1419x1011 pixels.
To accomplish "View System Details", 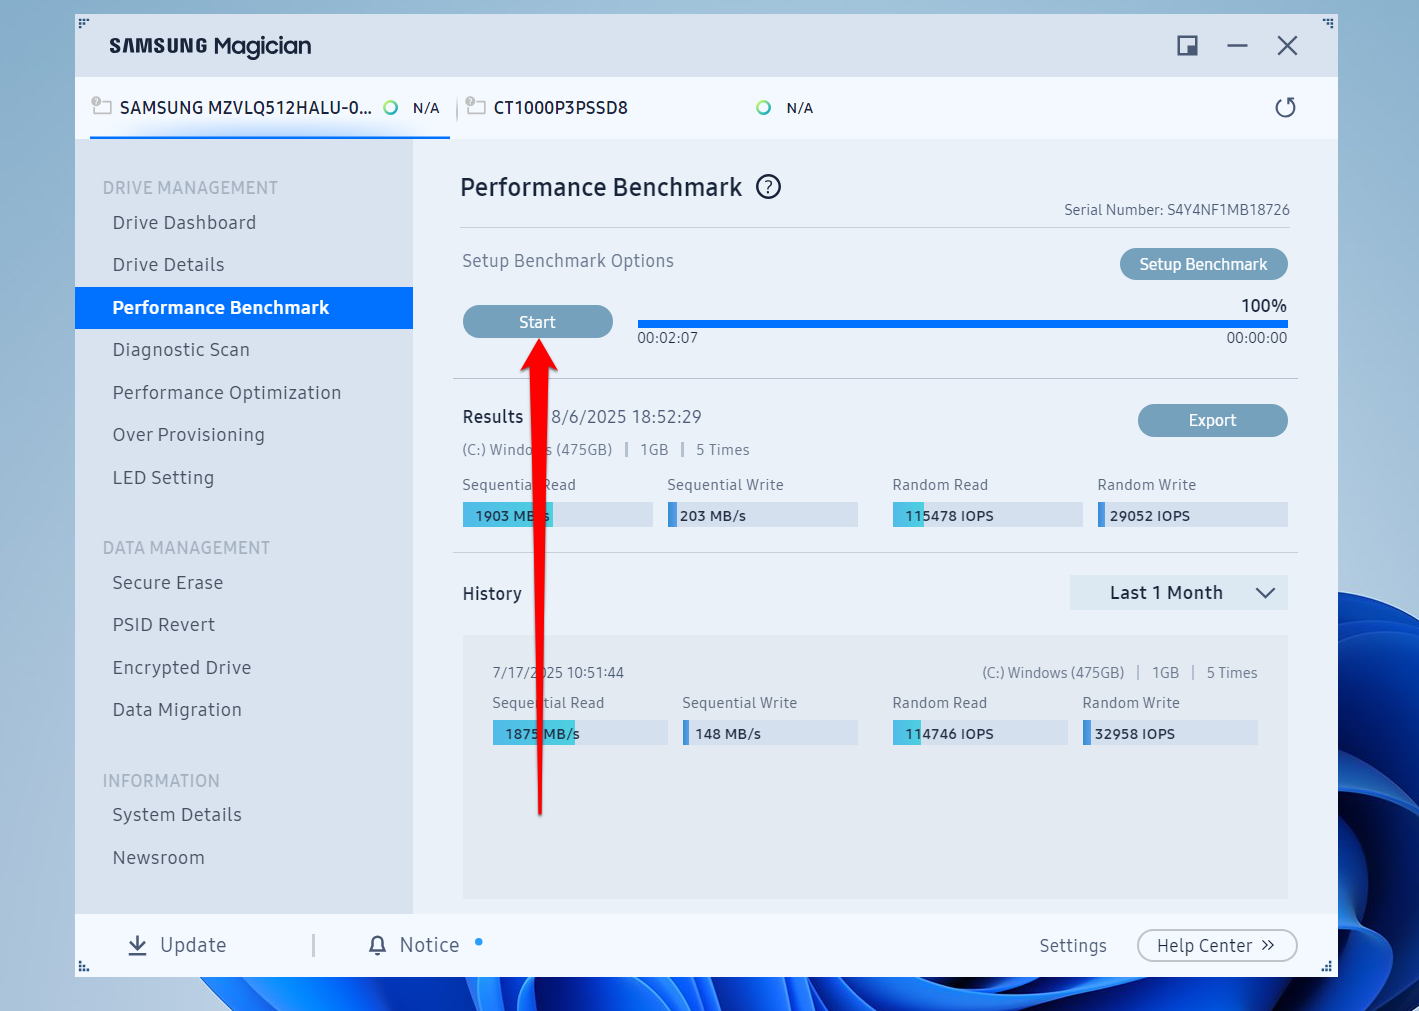I will click(x=177, y=815).
